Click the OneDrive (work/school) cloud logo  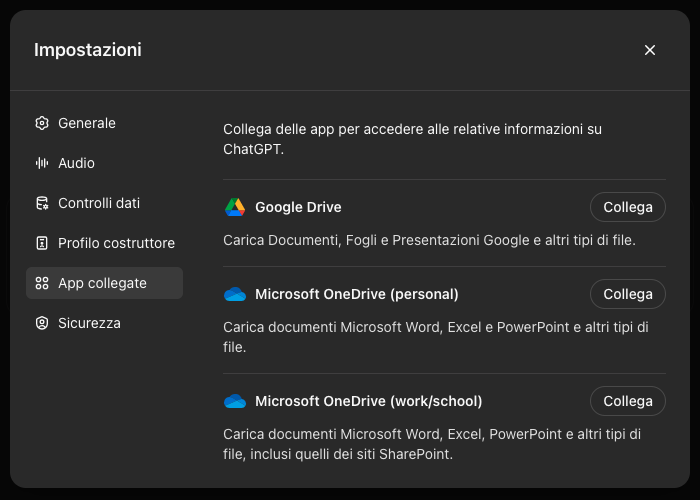(x=235, y=401)
